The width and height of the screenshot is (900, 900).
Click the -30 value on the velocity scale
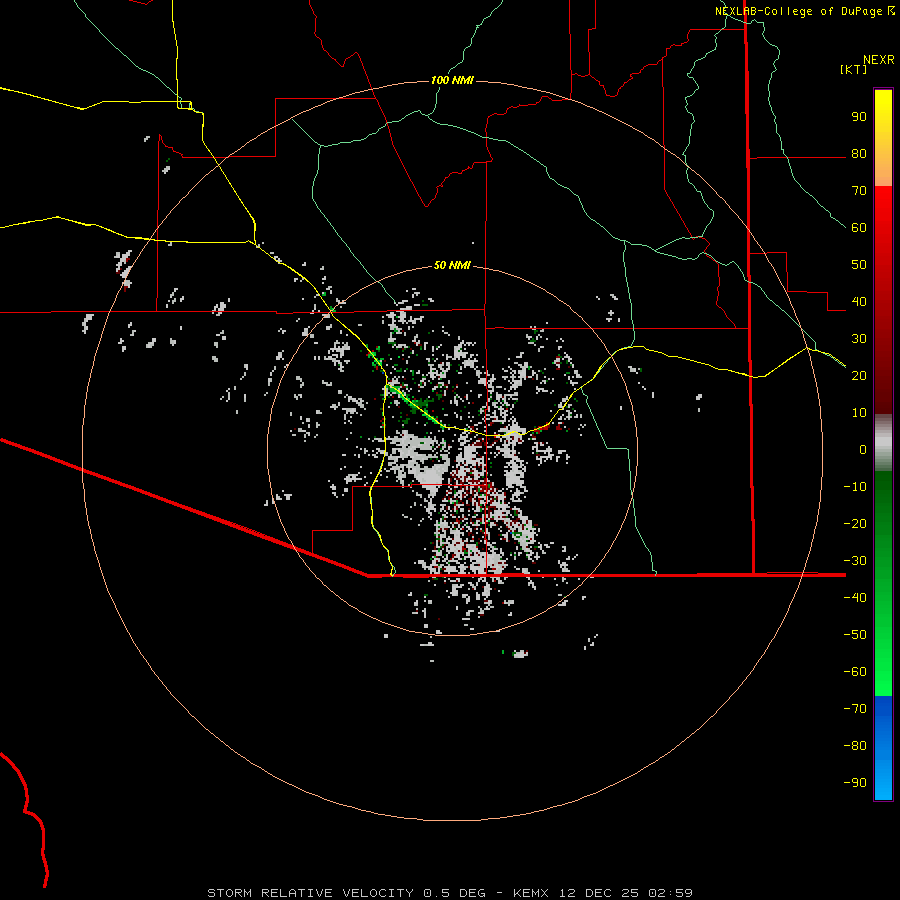(x=855, y=561)
